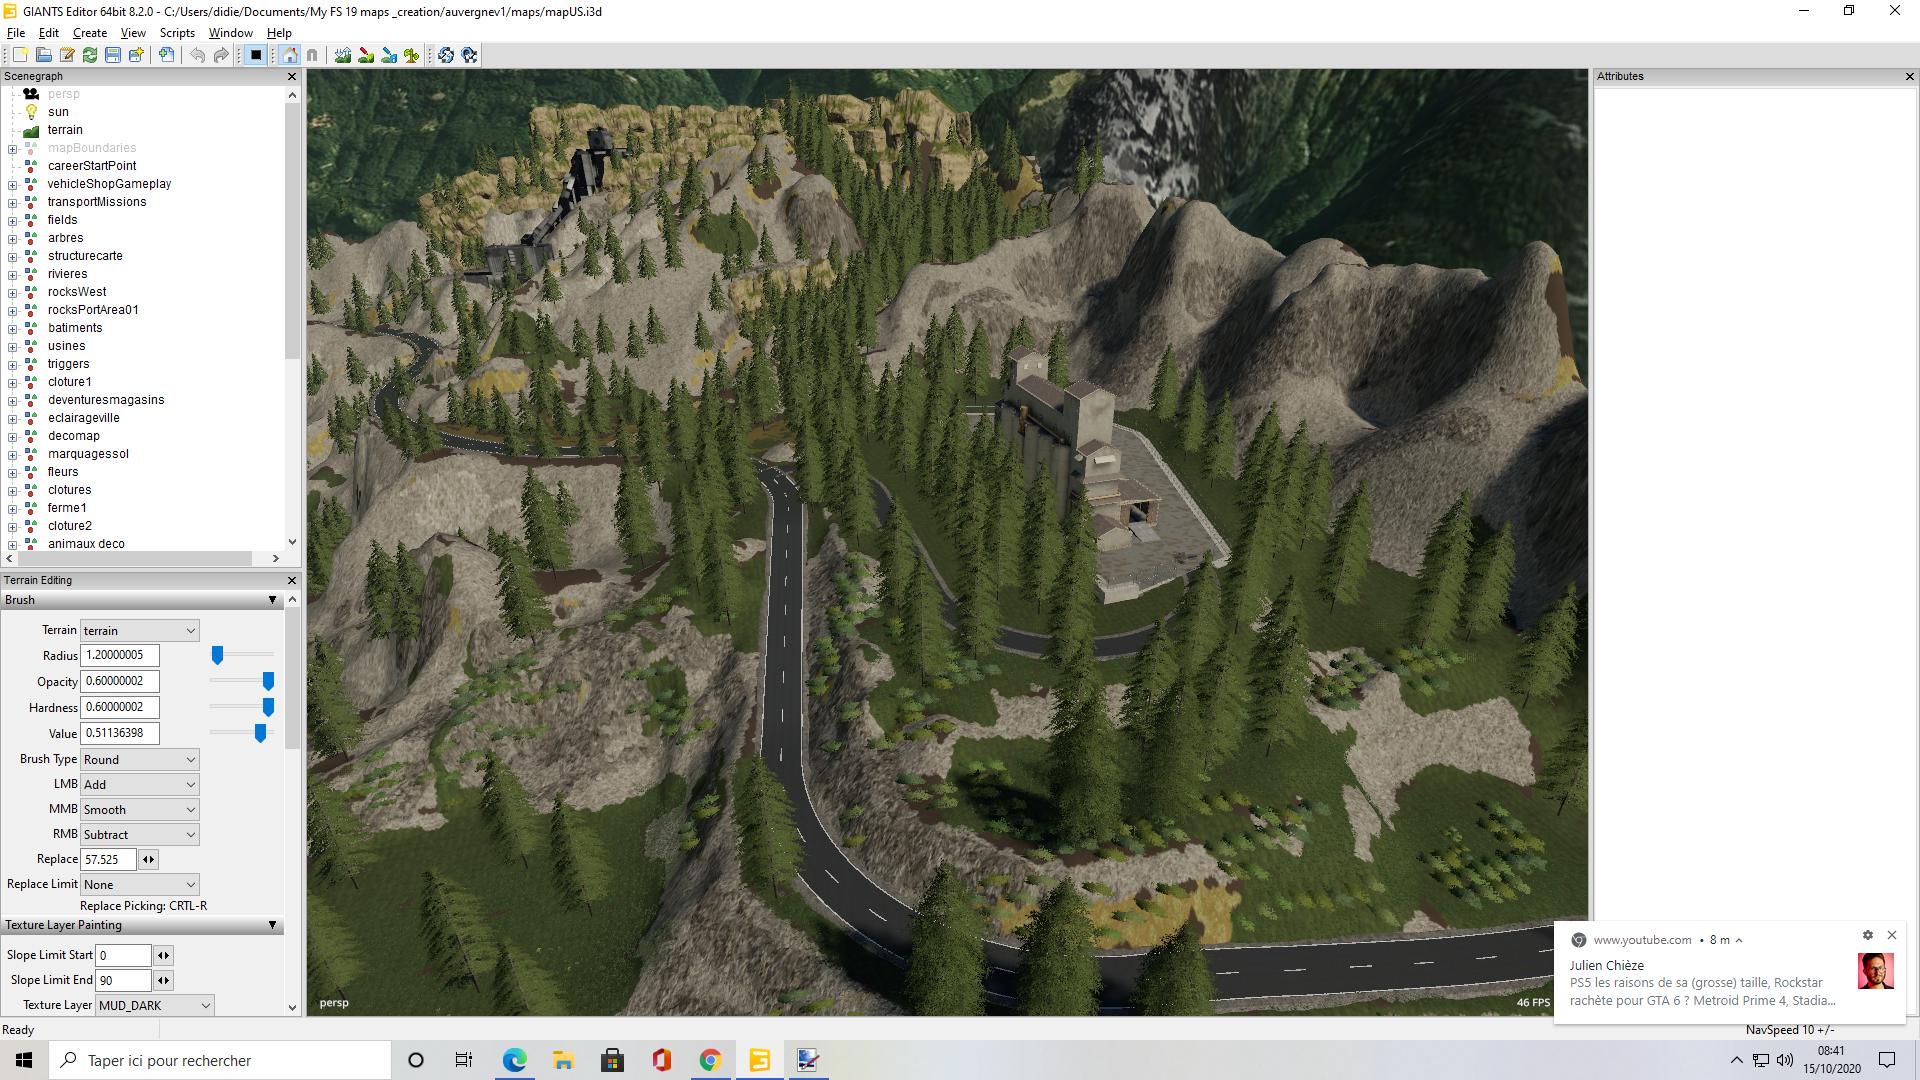Open the Scripts menu
Image resolution: width=1920 pixels, height=1080 pixels.
click(x=177, y=33)
